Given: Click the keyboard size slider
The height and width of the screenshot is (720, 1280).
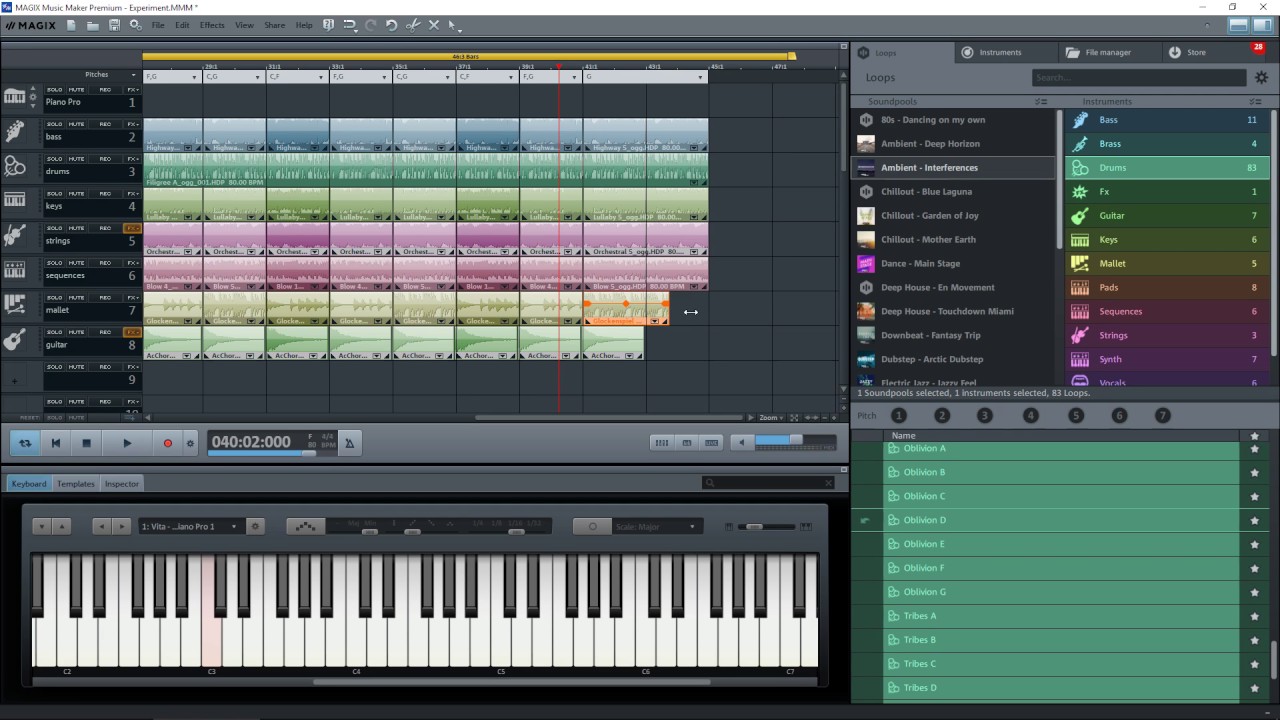Looking at the screenshot, I should 767,526.
